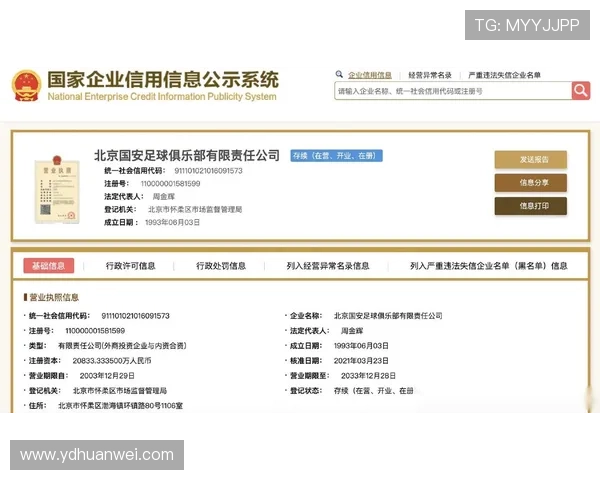Switch to the 基础信息 tab
This screenshot has width=600, height=480.
pyautogui.click(x=49, y=266)
